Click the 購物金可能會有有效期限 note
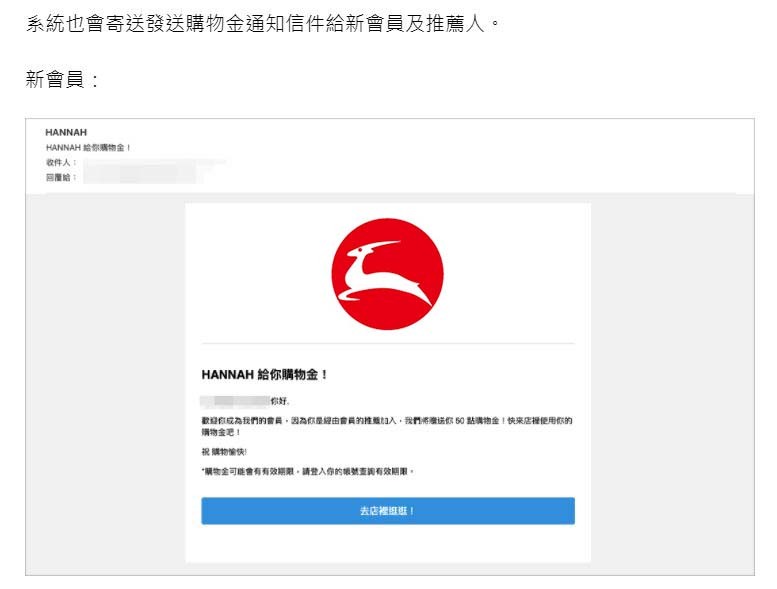This screenshot has width=777, height=589. [308, 472]
